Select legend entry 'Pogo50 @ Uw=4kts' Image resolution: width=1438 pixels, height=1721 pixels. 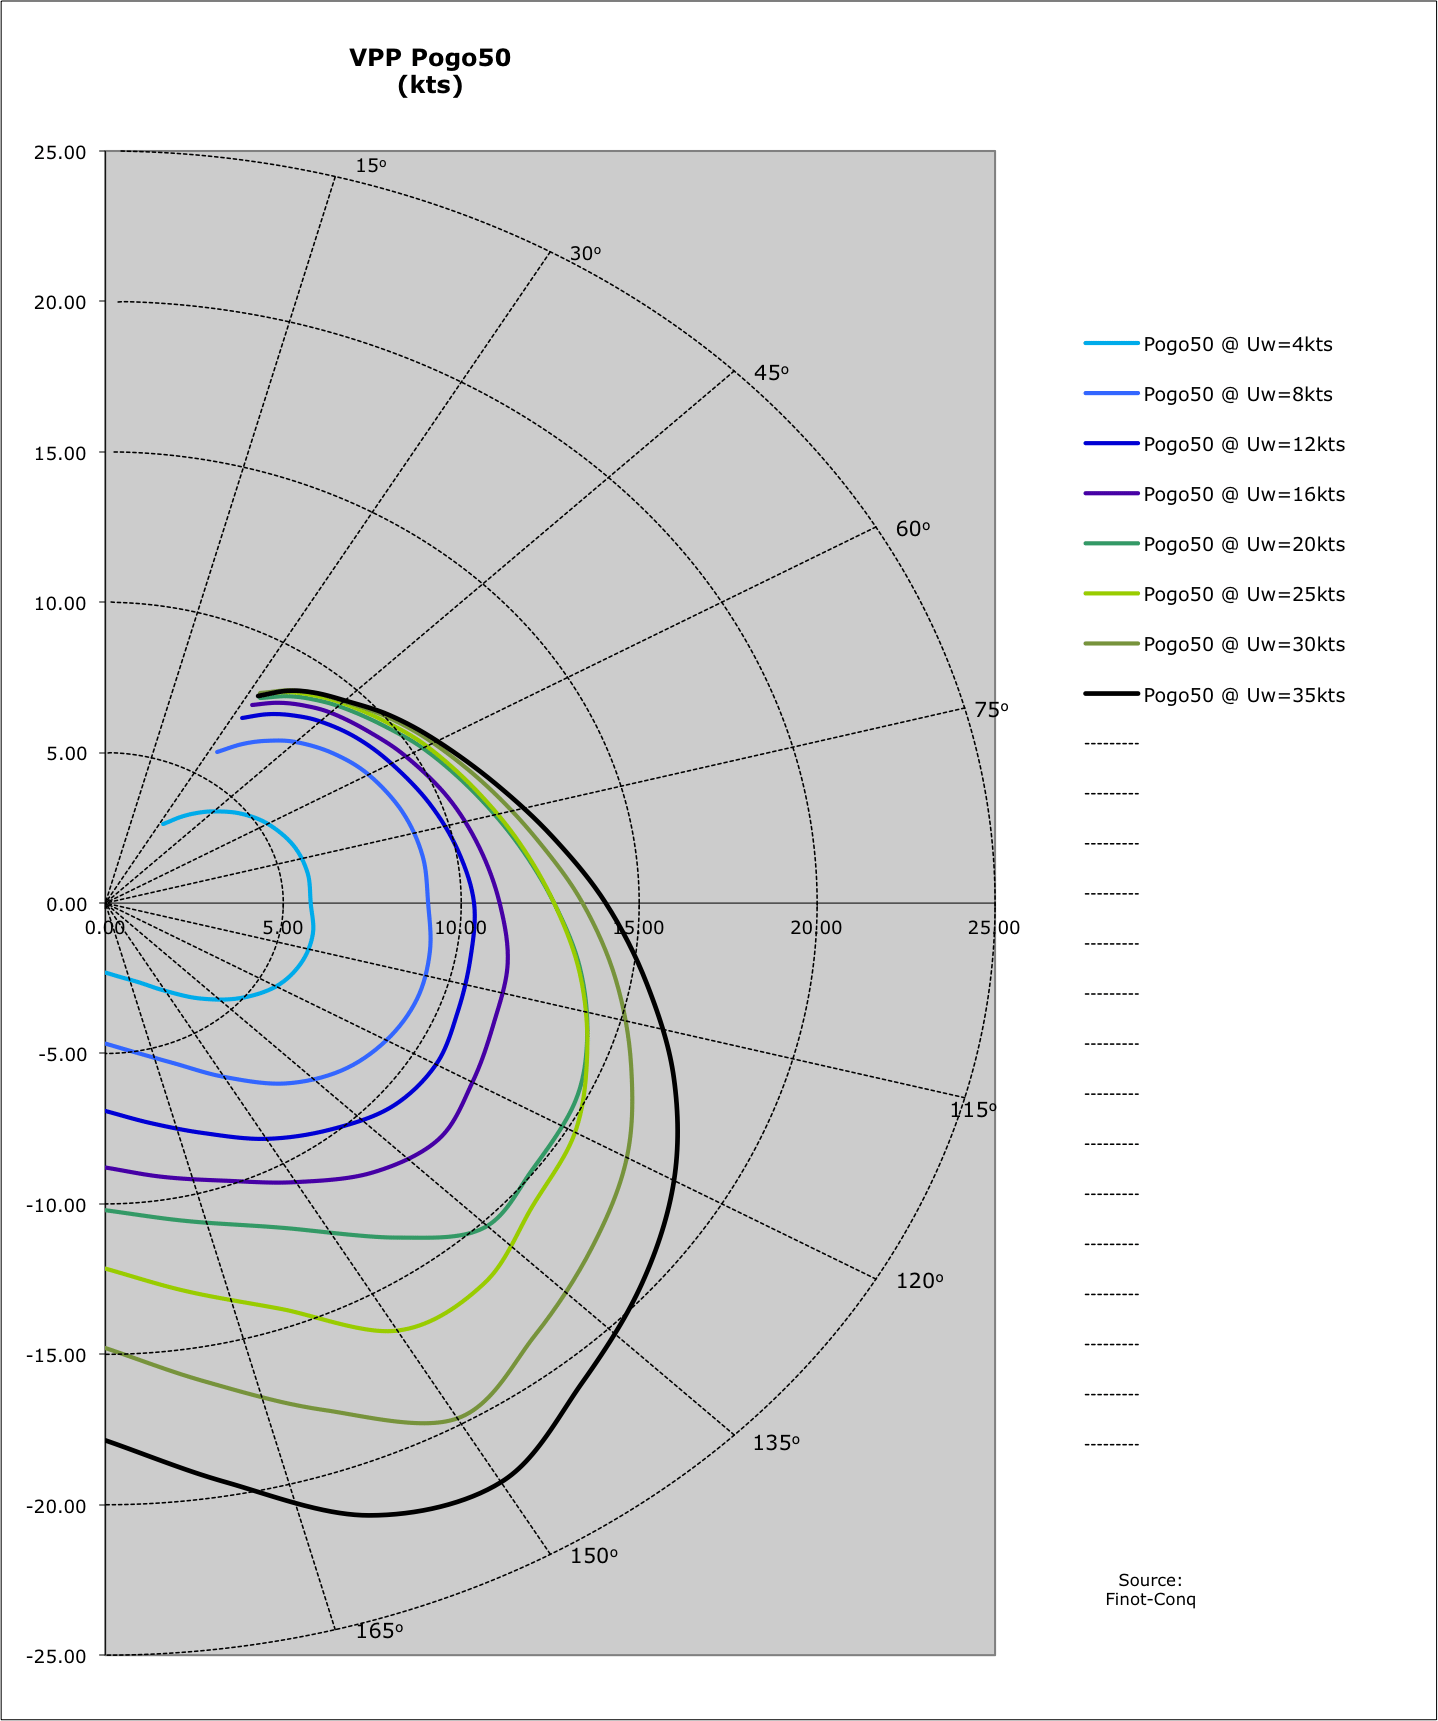pos(1209,344)
